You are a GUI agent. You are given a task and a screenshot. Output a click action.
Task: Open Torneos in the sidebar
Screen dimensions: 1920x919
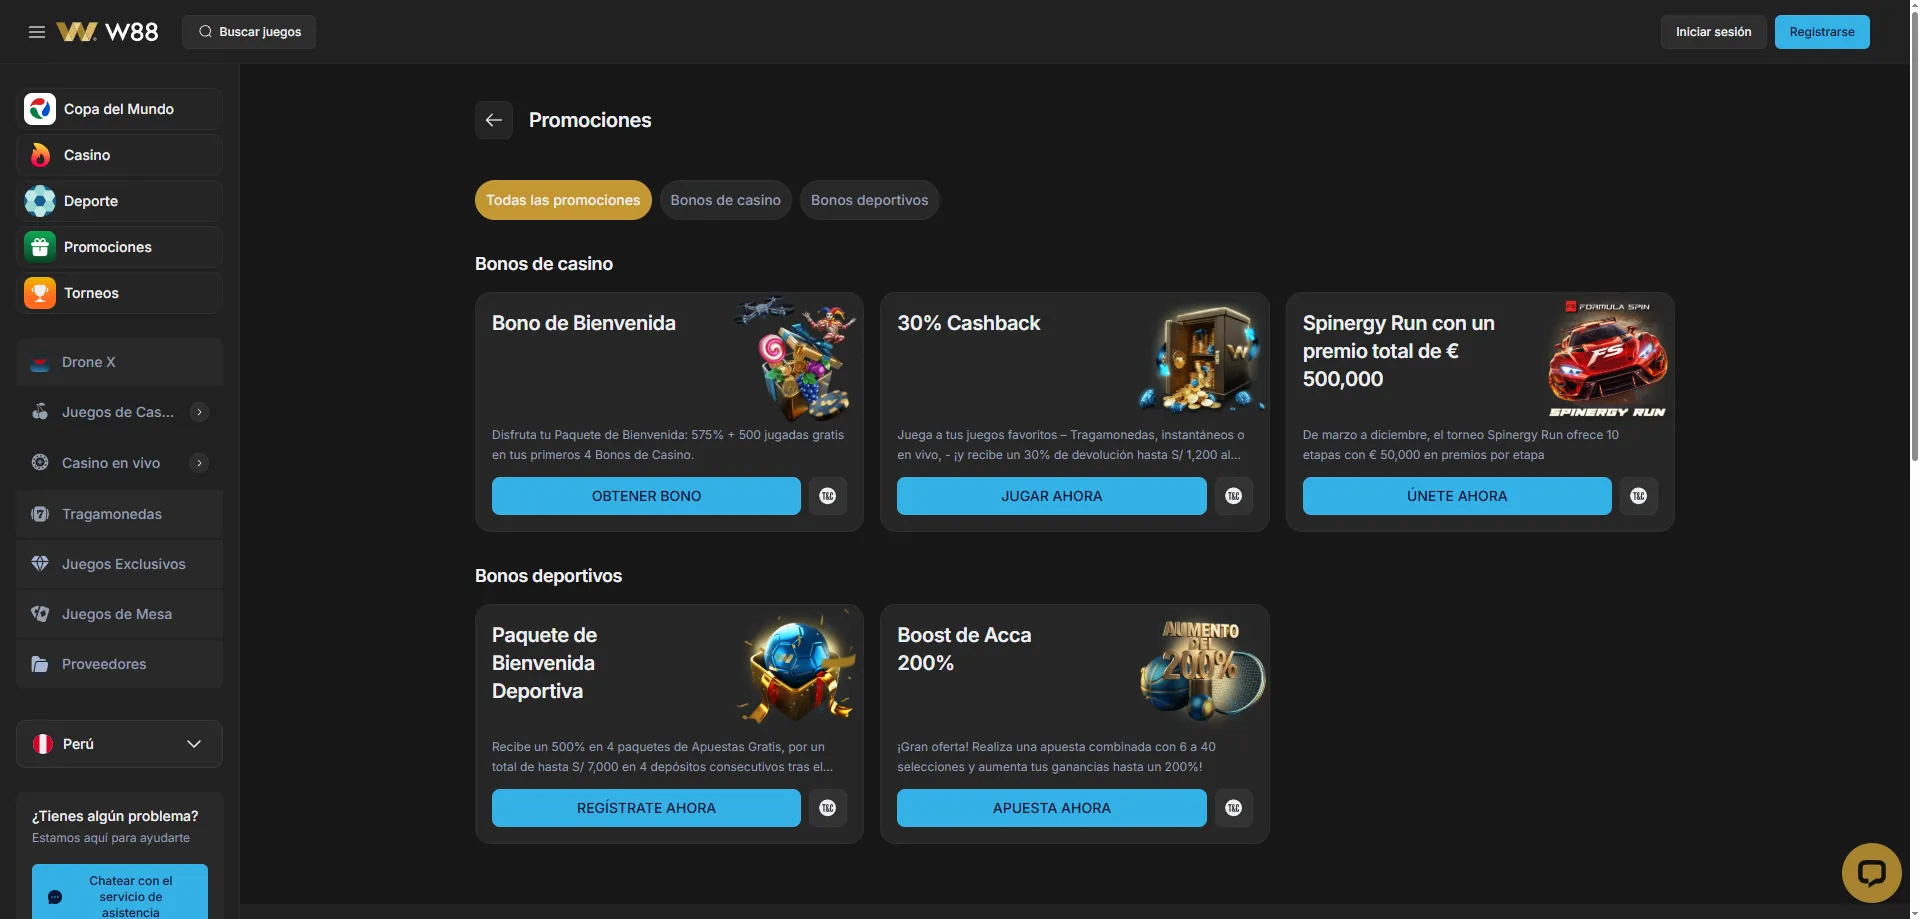pos(119,293)
